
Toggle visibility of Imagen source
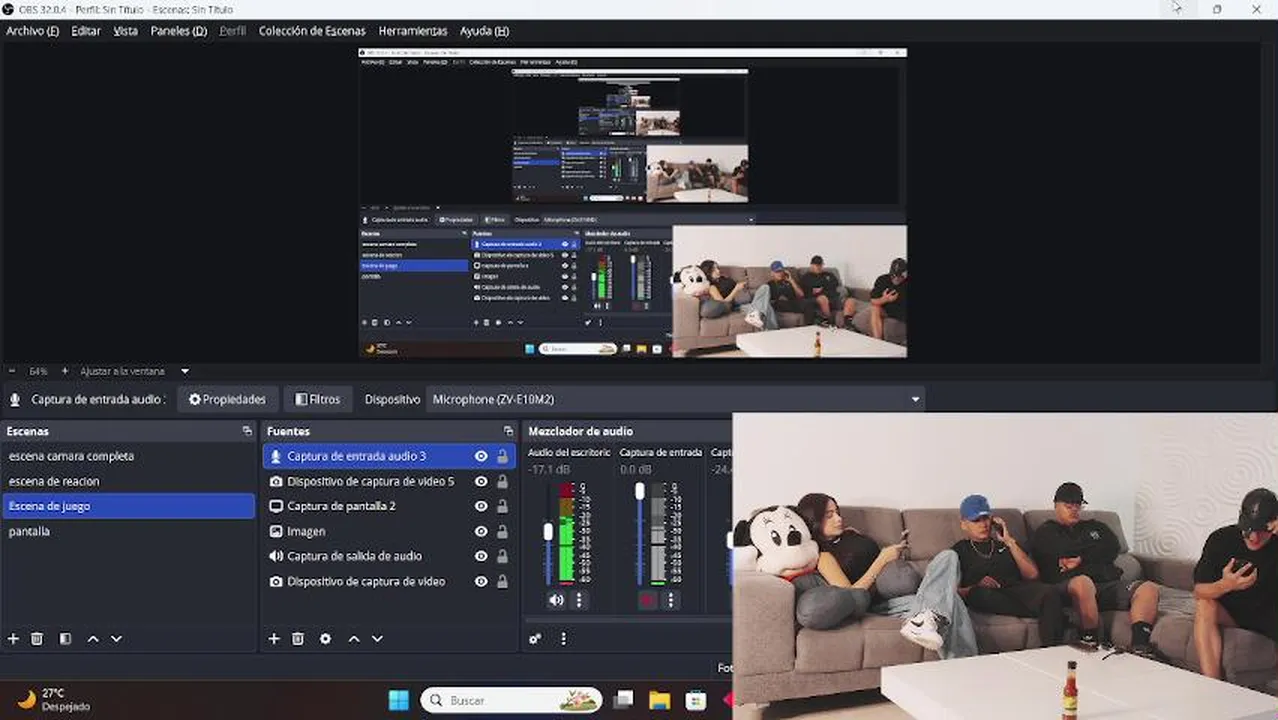click(x=481, y=531)
